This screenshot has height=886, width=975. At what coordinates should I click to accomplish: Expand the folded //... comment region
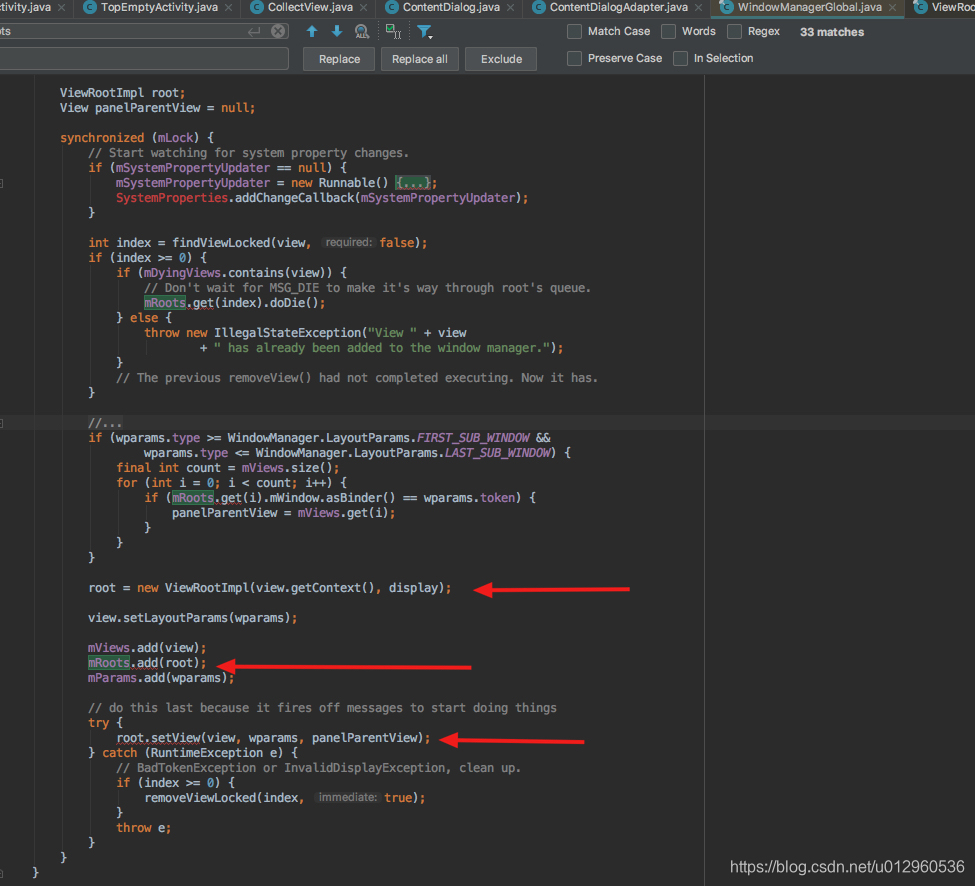(105, 423)
